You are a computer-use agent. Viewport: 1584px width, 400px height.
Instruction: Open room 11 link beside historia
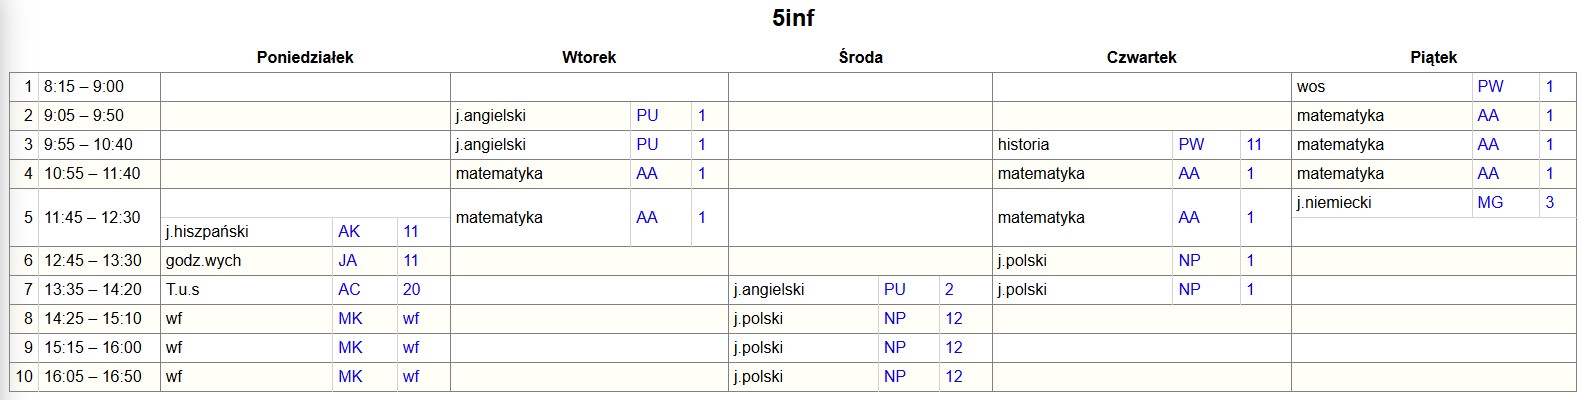click(1254, 145)
